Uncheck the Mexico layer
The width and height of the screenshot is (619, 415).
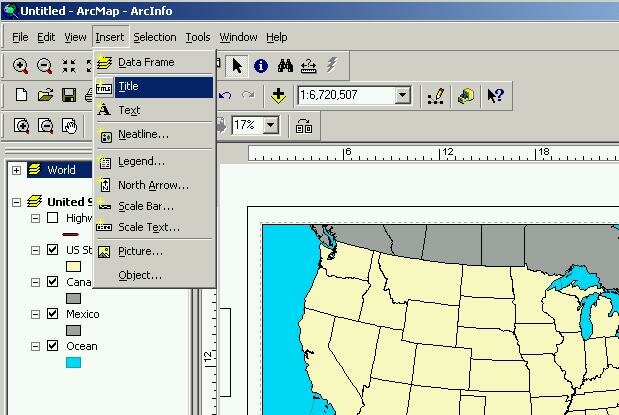click(x=53, y=314)
